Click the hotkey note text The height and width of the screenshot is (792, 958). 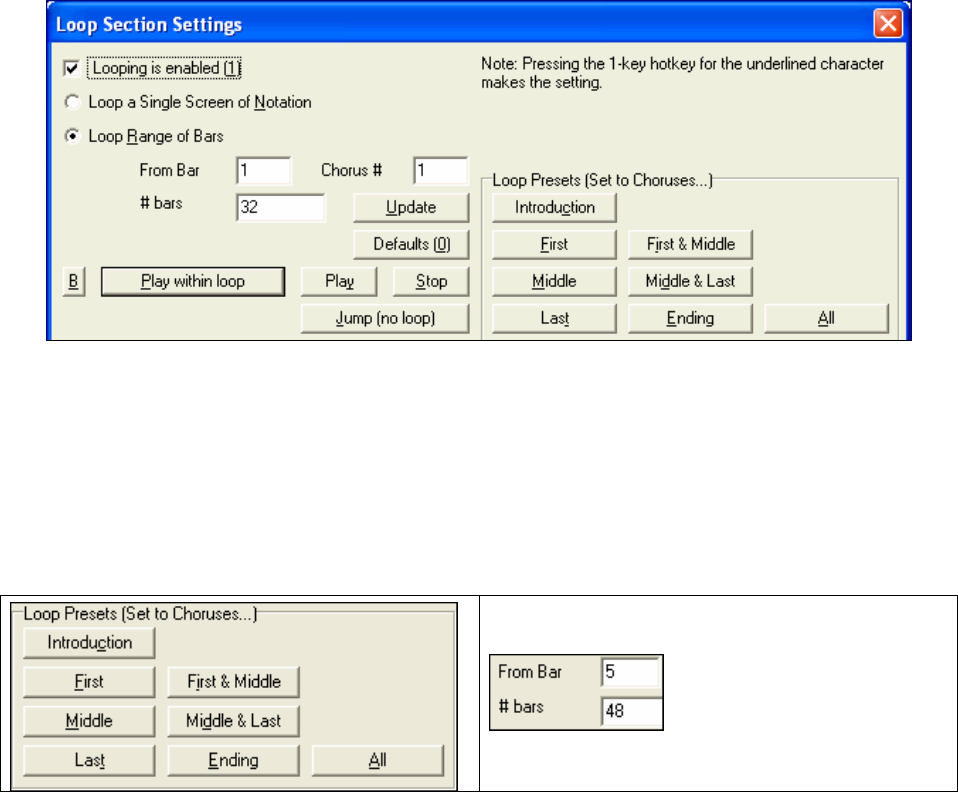tap(682, 73)
